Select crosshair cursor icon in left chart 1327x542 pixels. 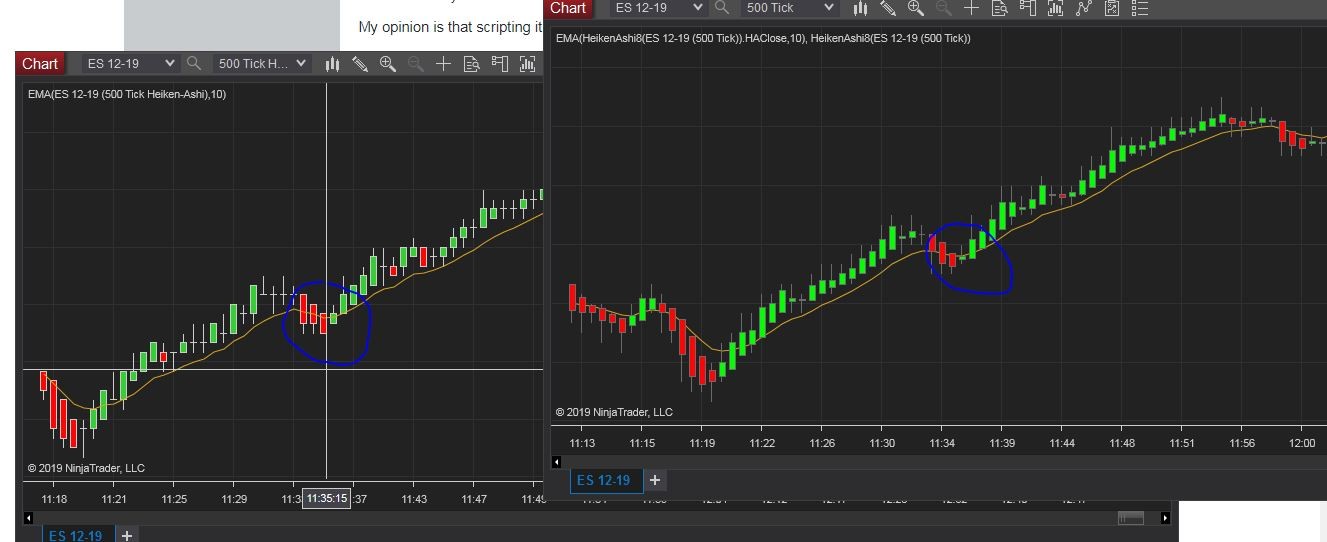tap(443, 64)
